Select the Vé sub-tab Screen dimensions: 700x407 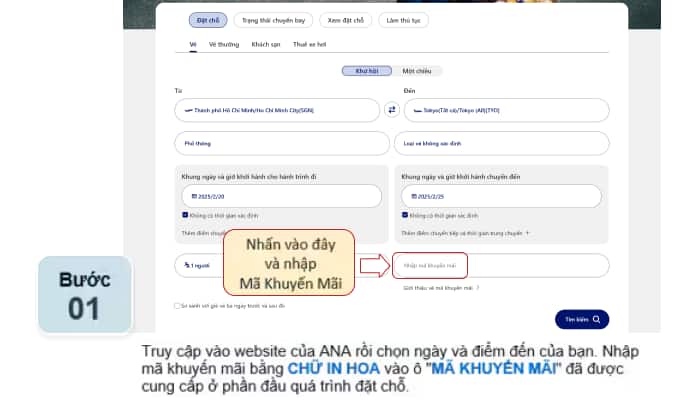tap(193, 44)
